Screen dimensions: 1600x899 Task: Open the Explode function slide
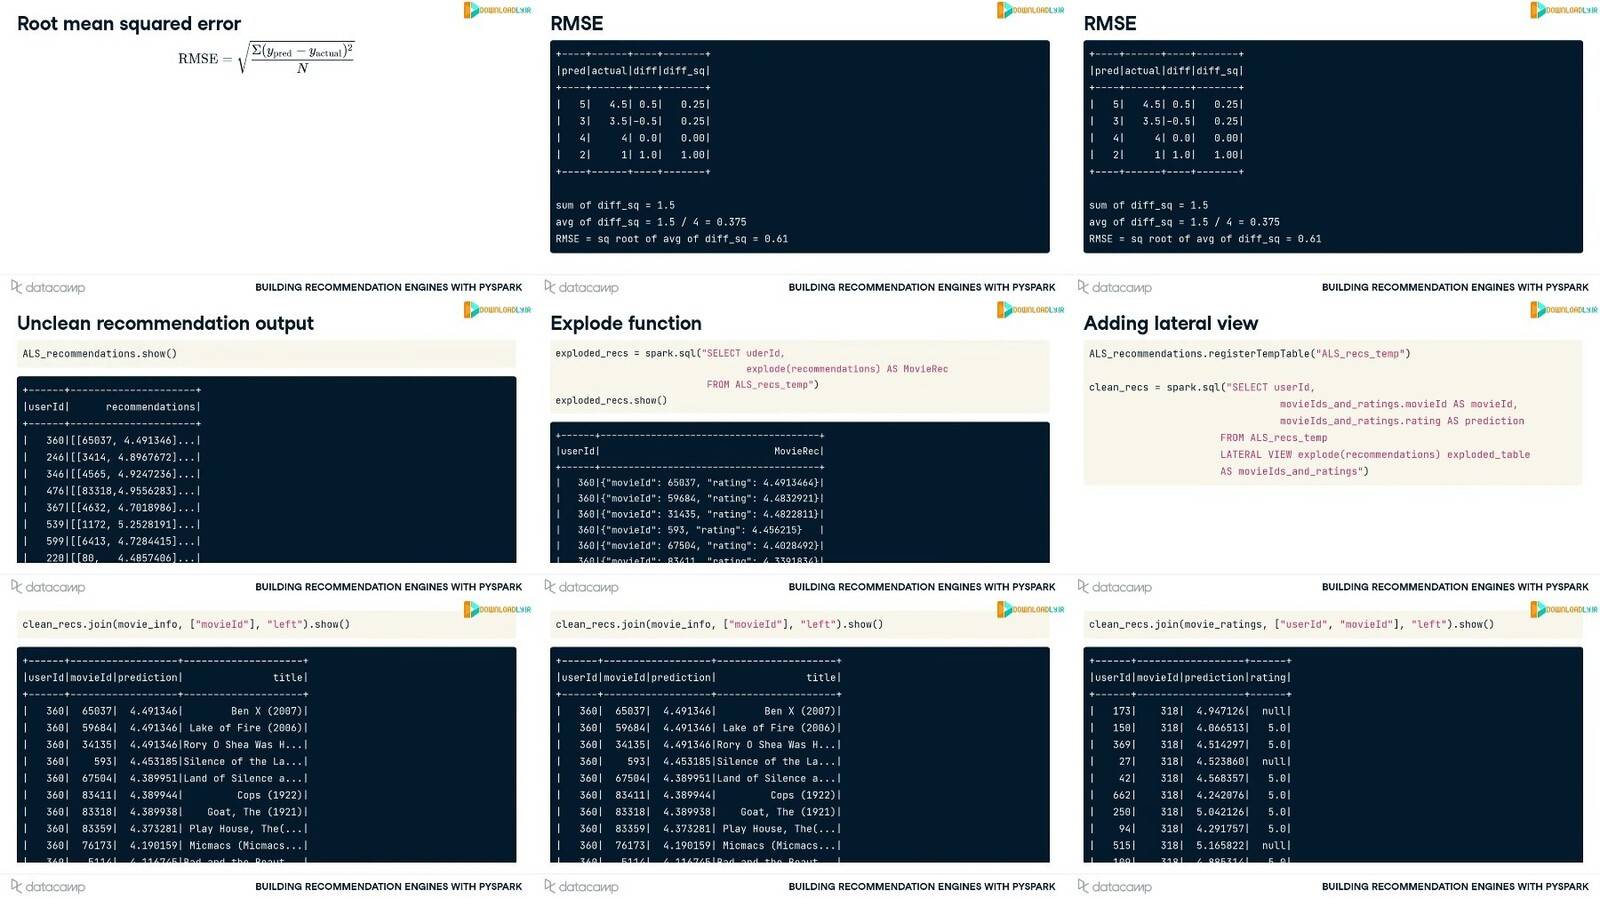pos(800,450)
